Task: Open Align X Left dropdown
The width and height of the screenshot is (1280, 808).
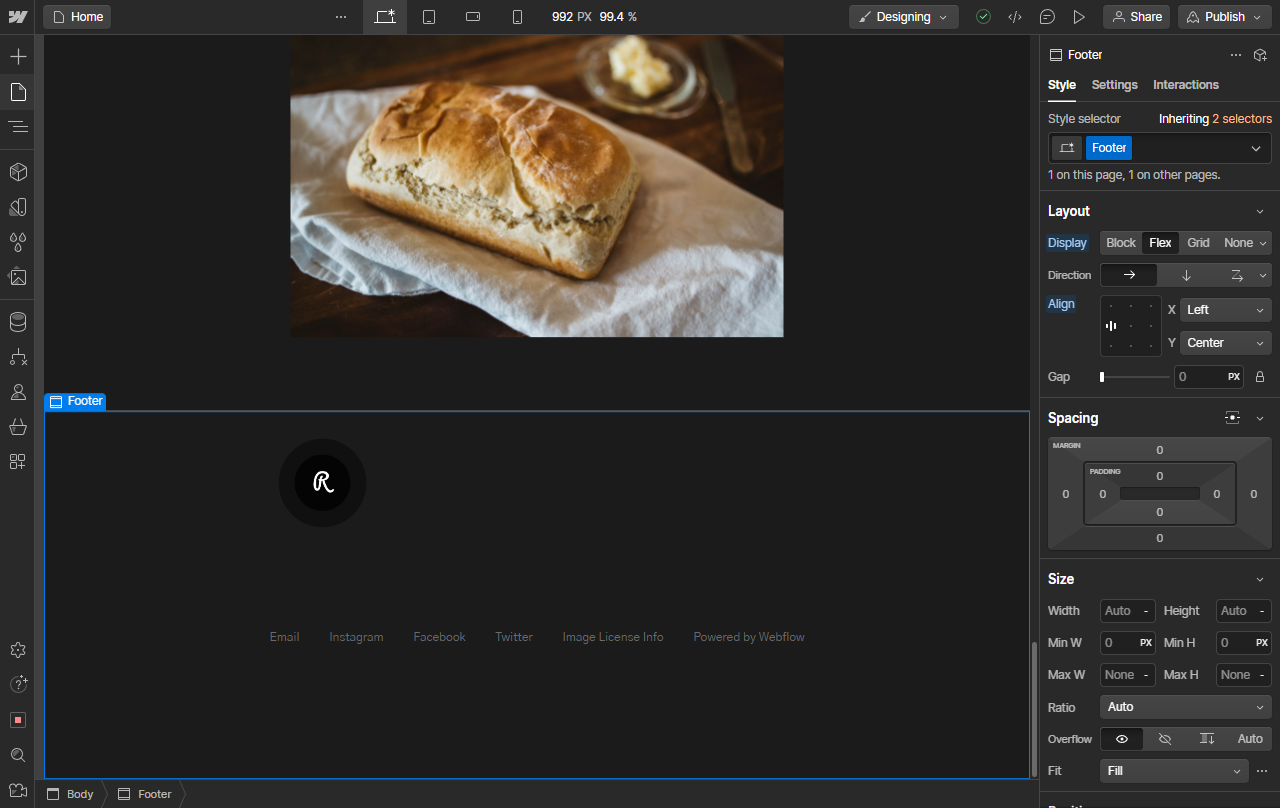Action: tap(1225, 310)
